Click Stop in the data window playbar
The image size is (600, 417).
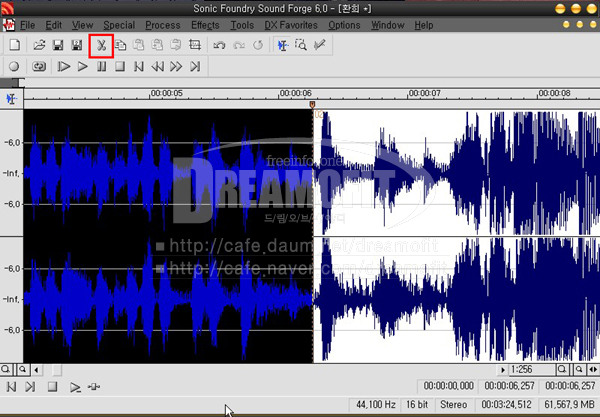pyautogui.click(x=52, y=387)
